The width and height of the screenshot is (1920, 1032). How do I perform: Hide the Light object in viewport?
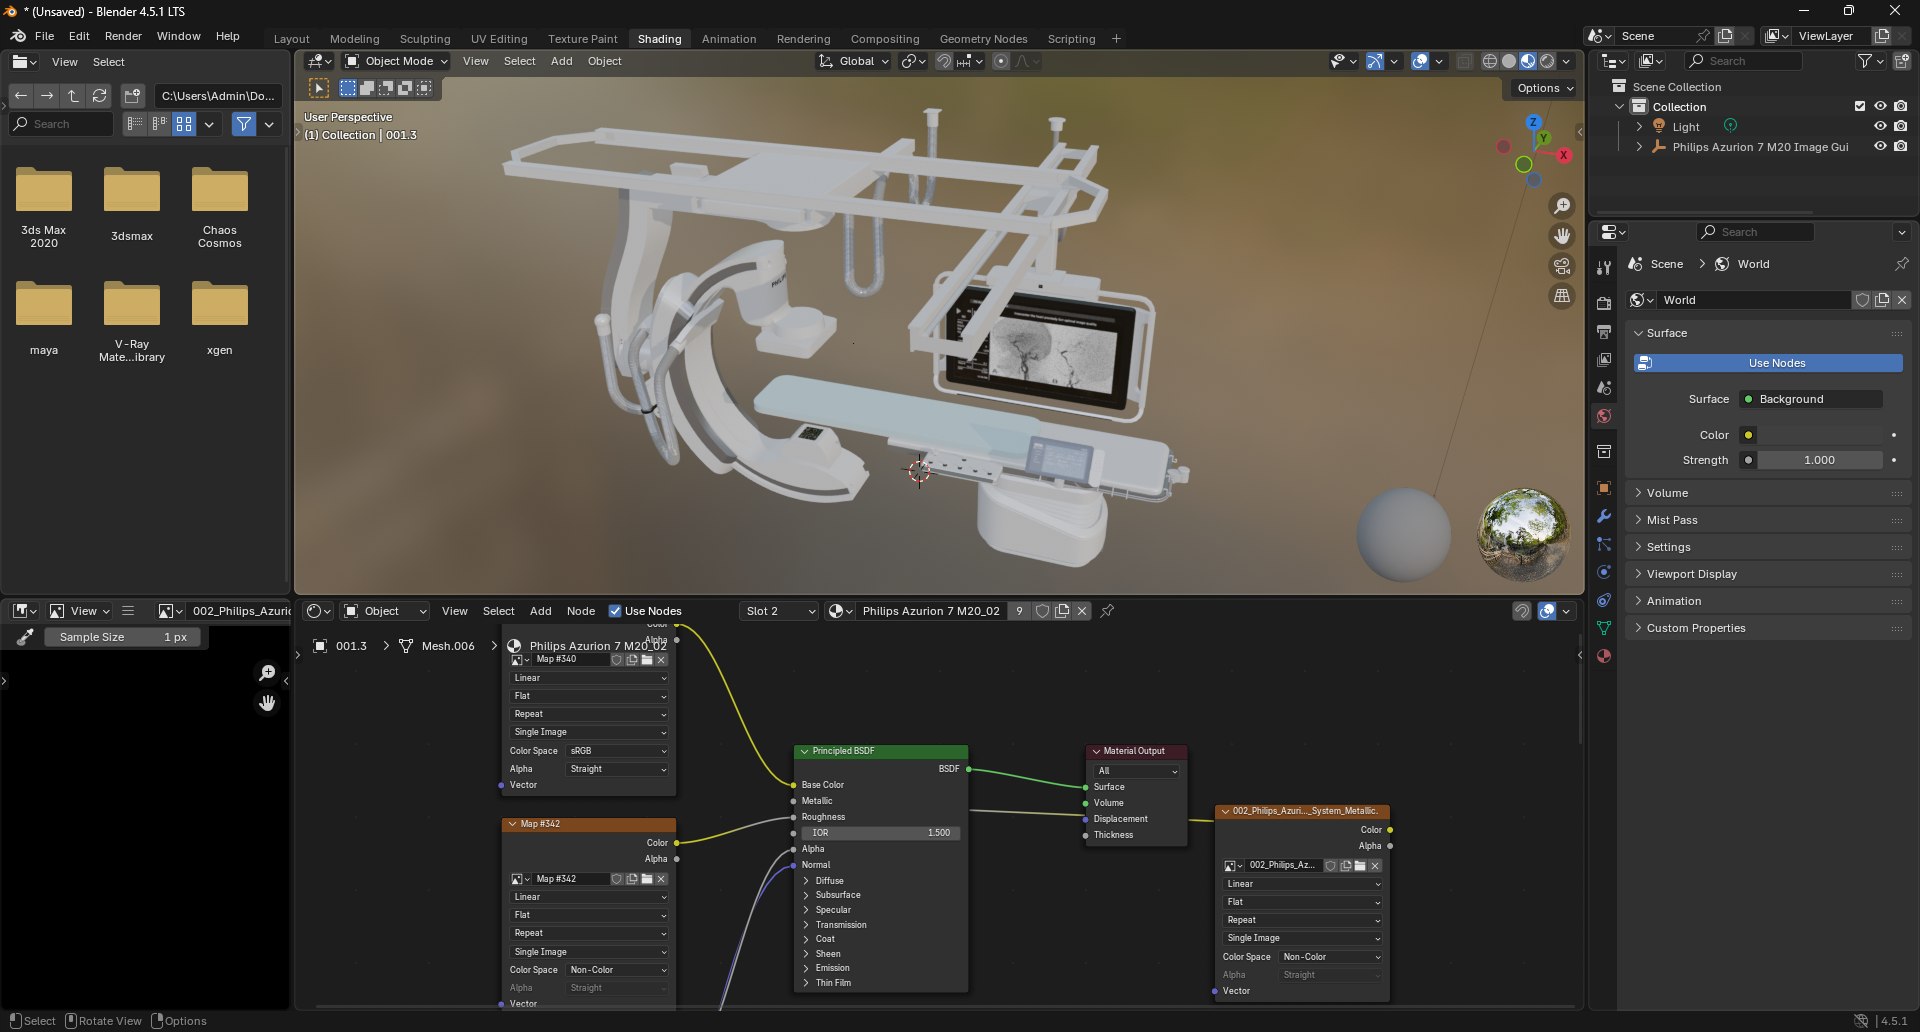coord(1880,126)
